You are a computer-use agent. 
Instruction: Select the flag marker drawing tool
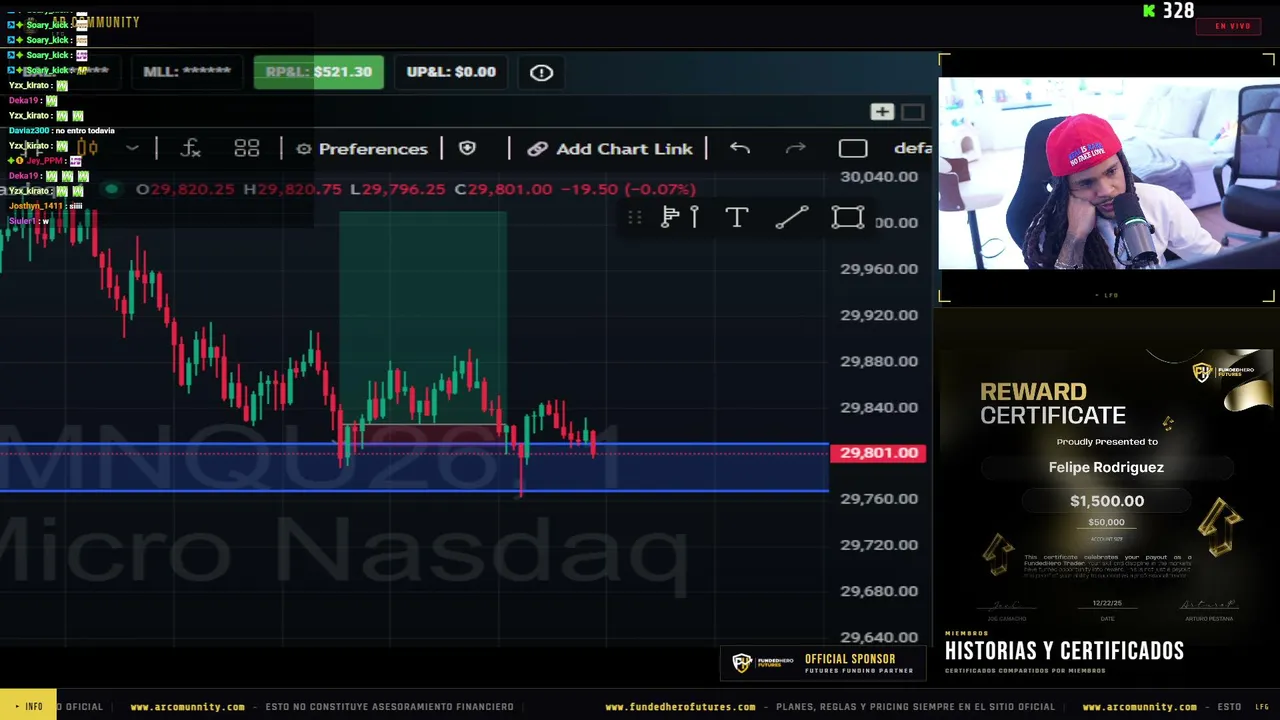tap(680, 217)
